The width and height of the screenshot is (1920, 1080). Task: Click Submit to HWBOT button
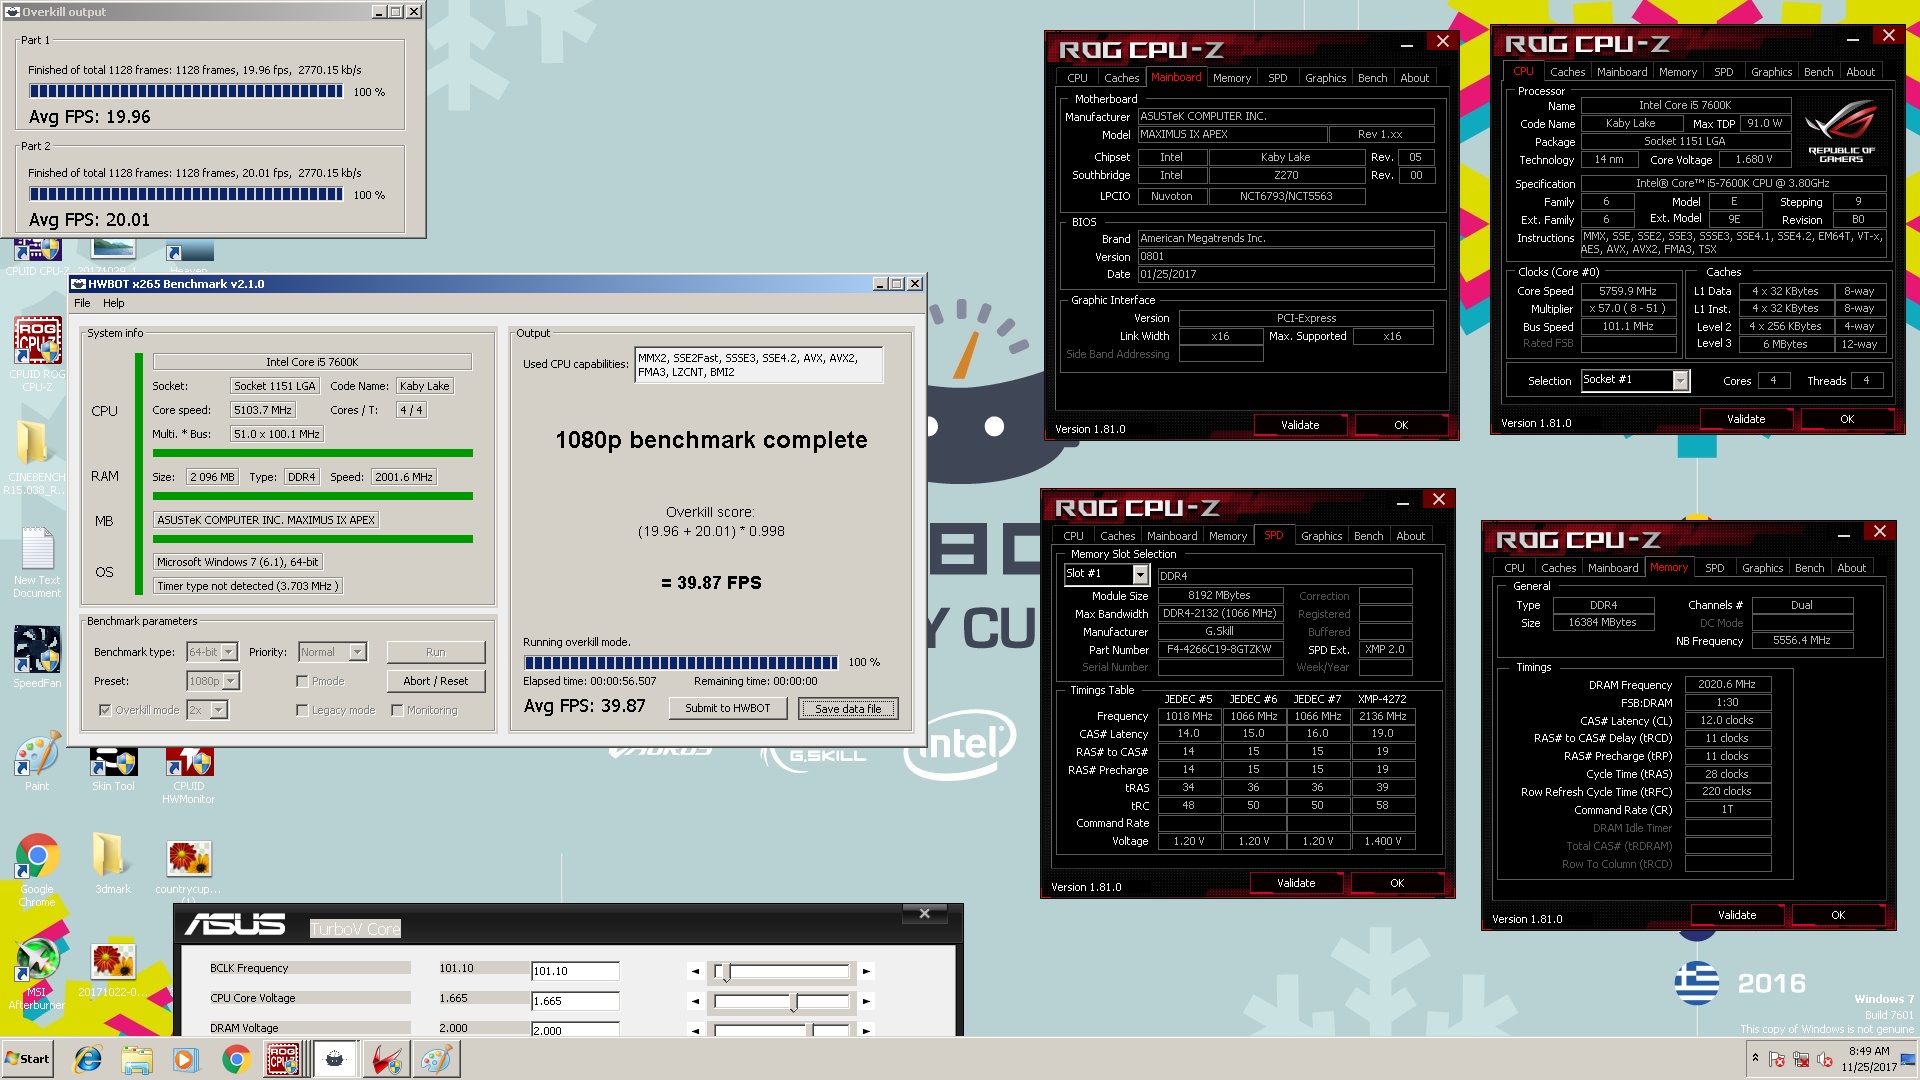(727, 708)
